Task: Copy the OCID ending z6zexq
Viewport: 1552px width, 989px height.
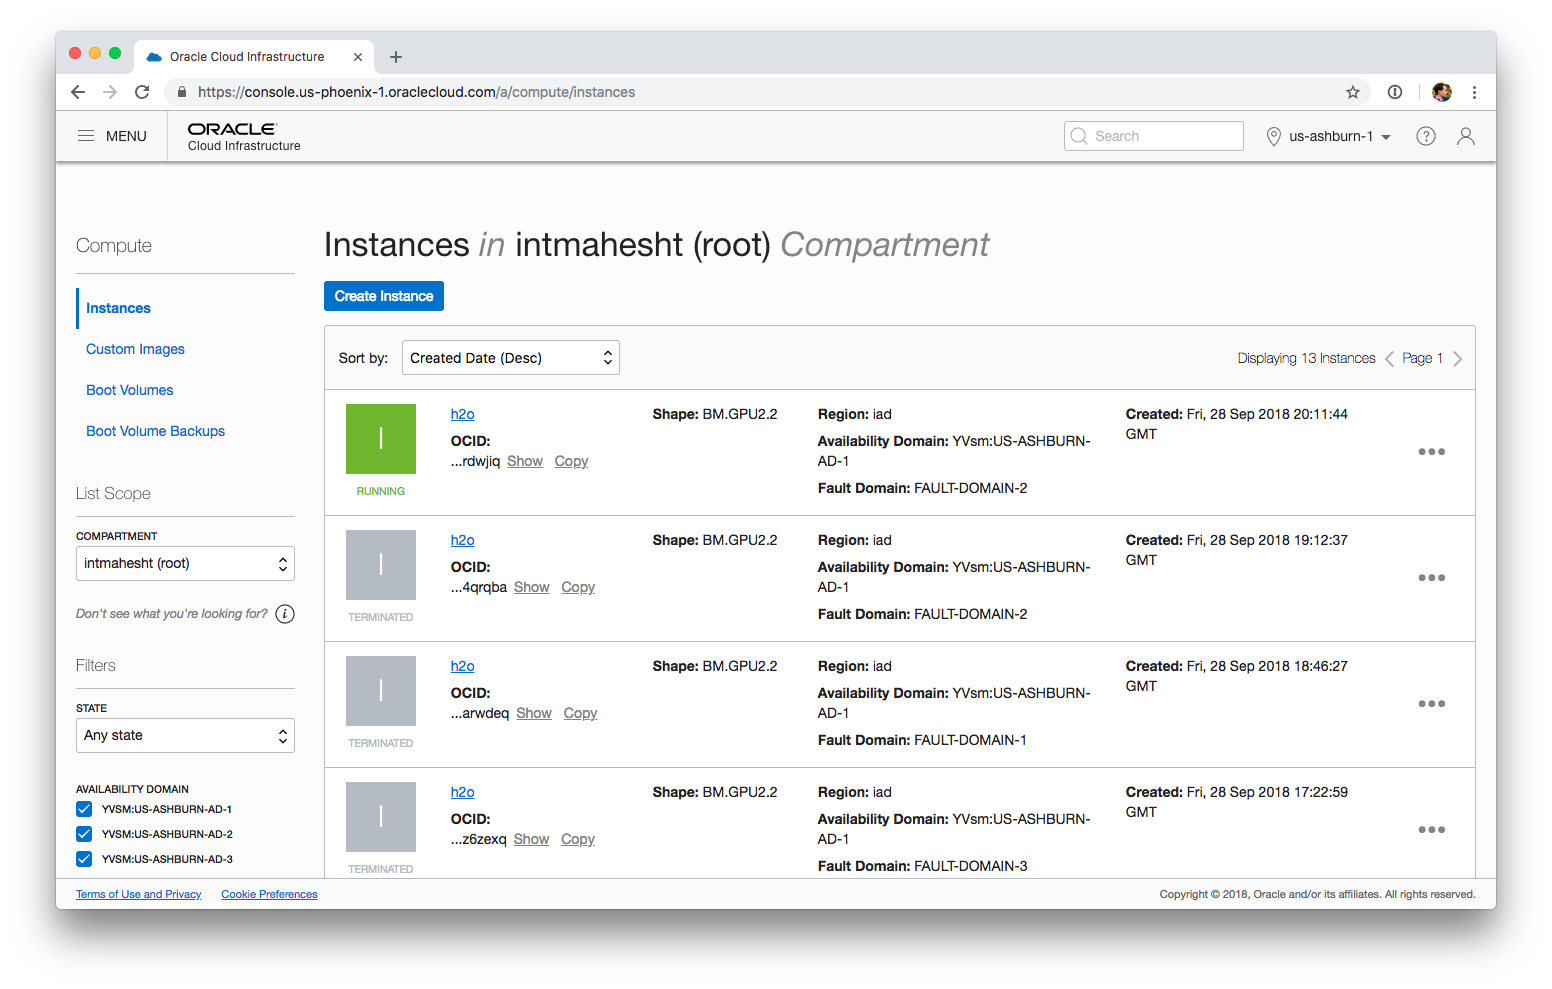Action: (578, 839)
